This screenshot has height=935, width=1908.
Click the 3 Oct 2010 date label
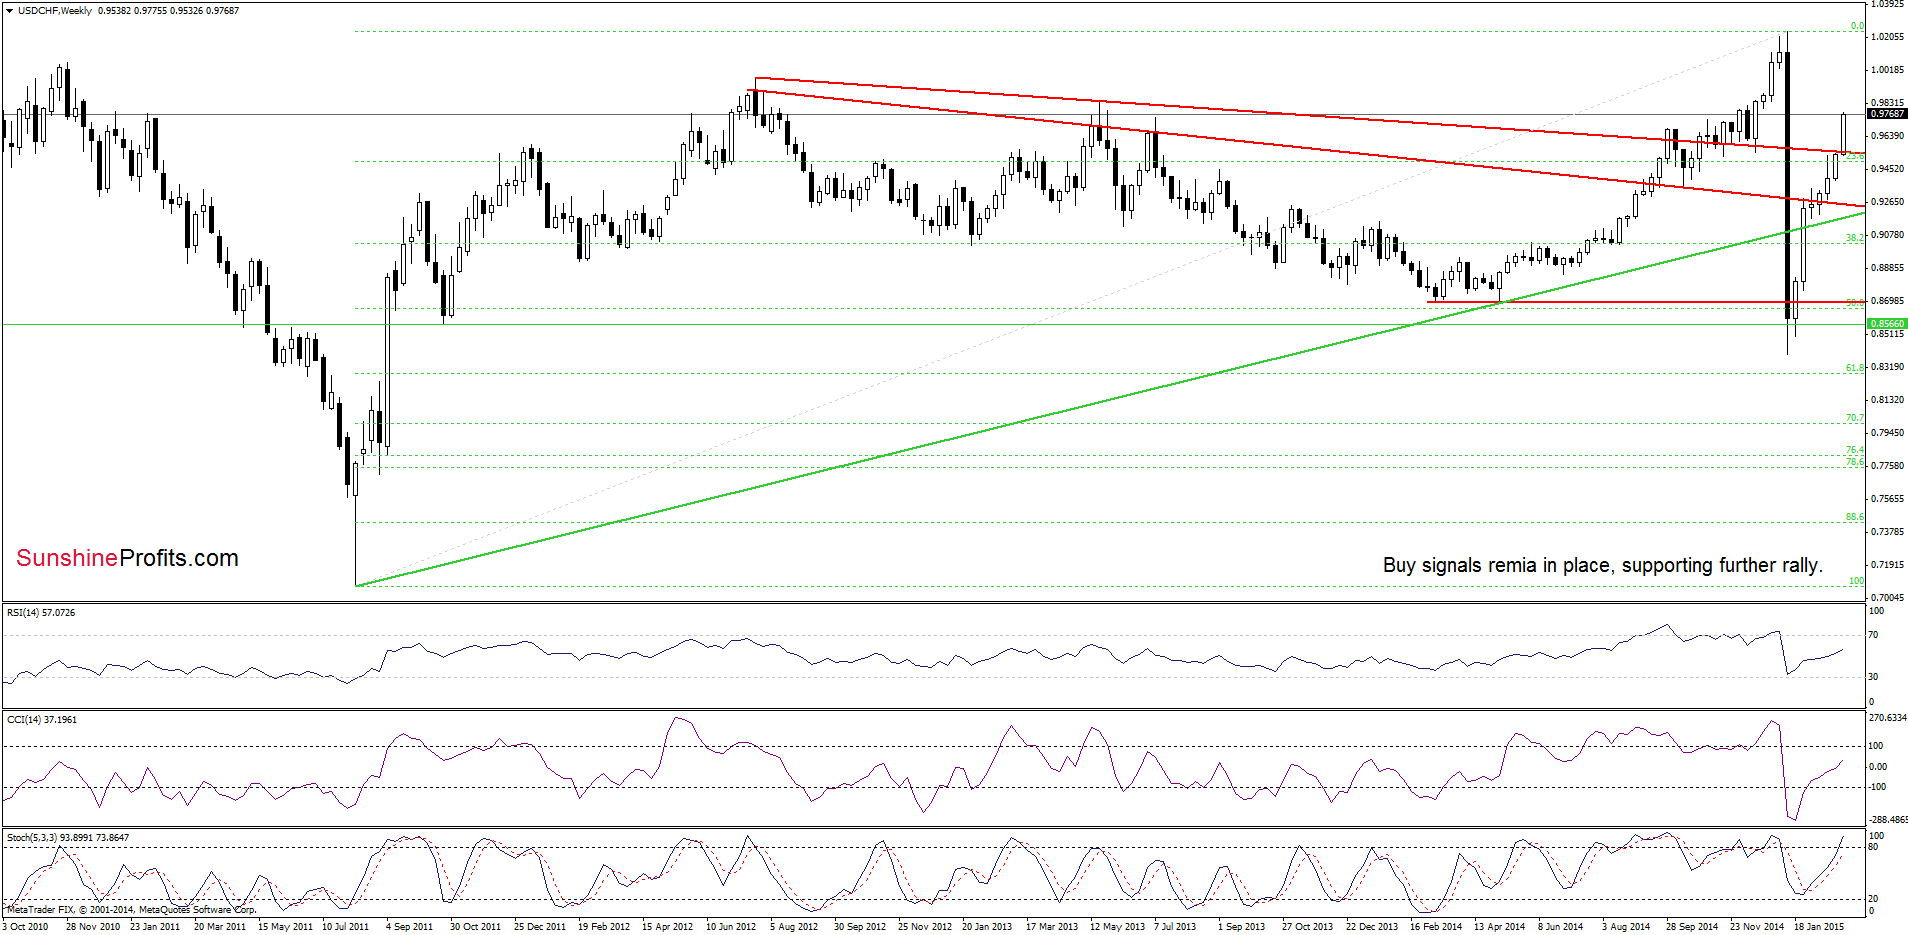pos(25,927)
